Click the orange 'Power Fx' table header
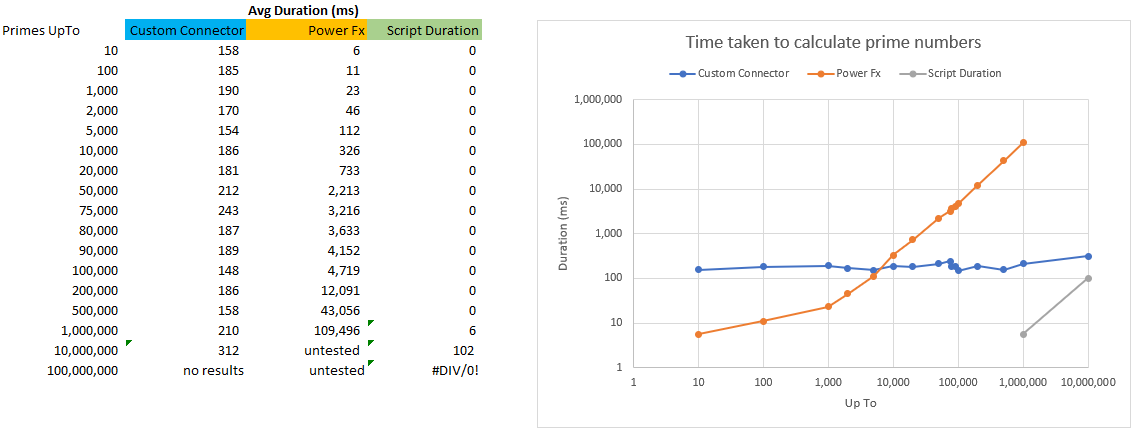 pyautogui.click(x=307, y=31)
